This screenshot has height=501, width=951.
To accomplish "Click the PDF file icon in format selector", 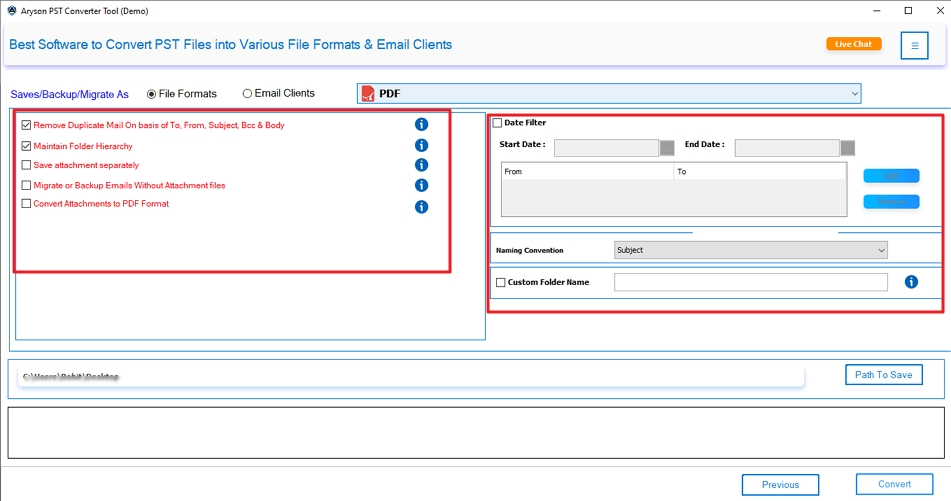I will pyautogui.click(x=368, y=93).
